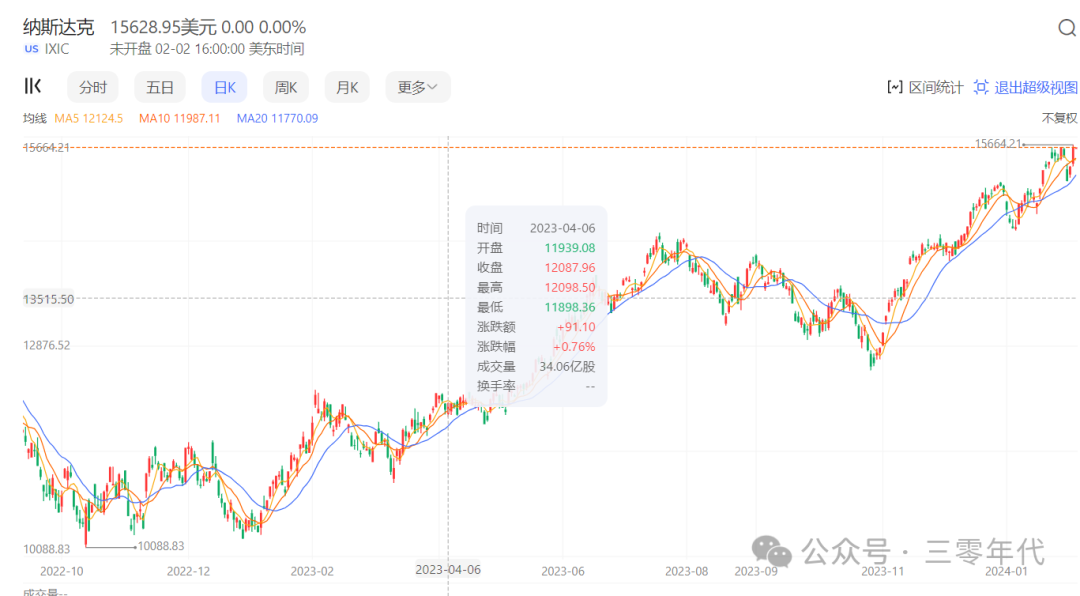Click the 10088.83 low marker on chart

[160, 546]
